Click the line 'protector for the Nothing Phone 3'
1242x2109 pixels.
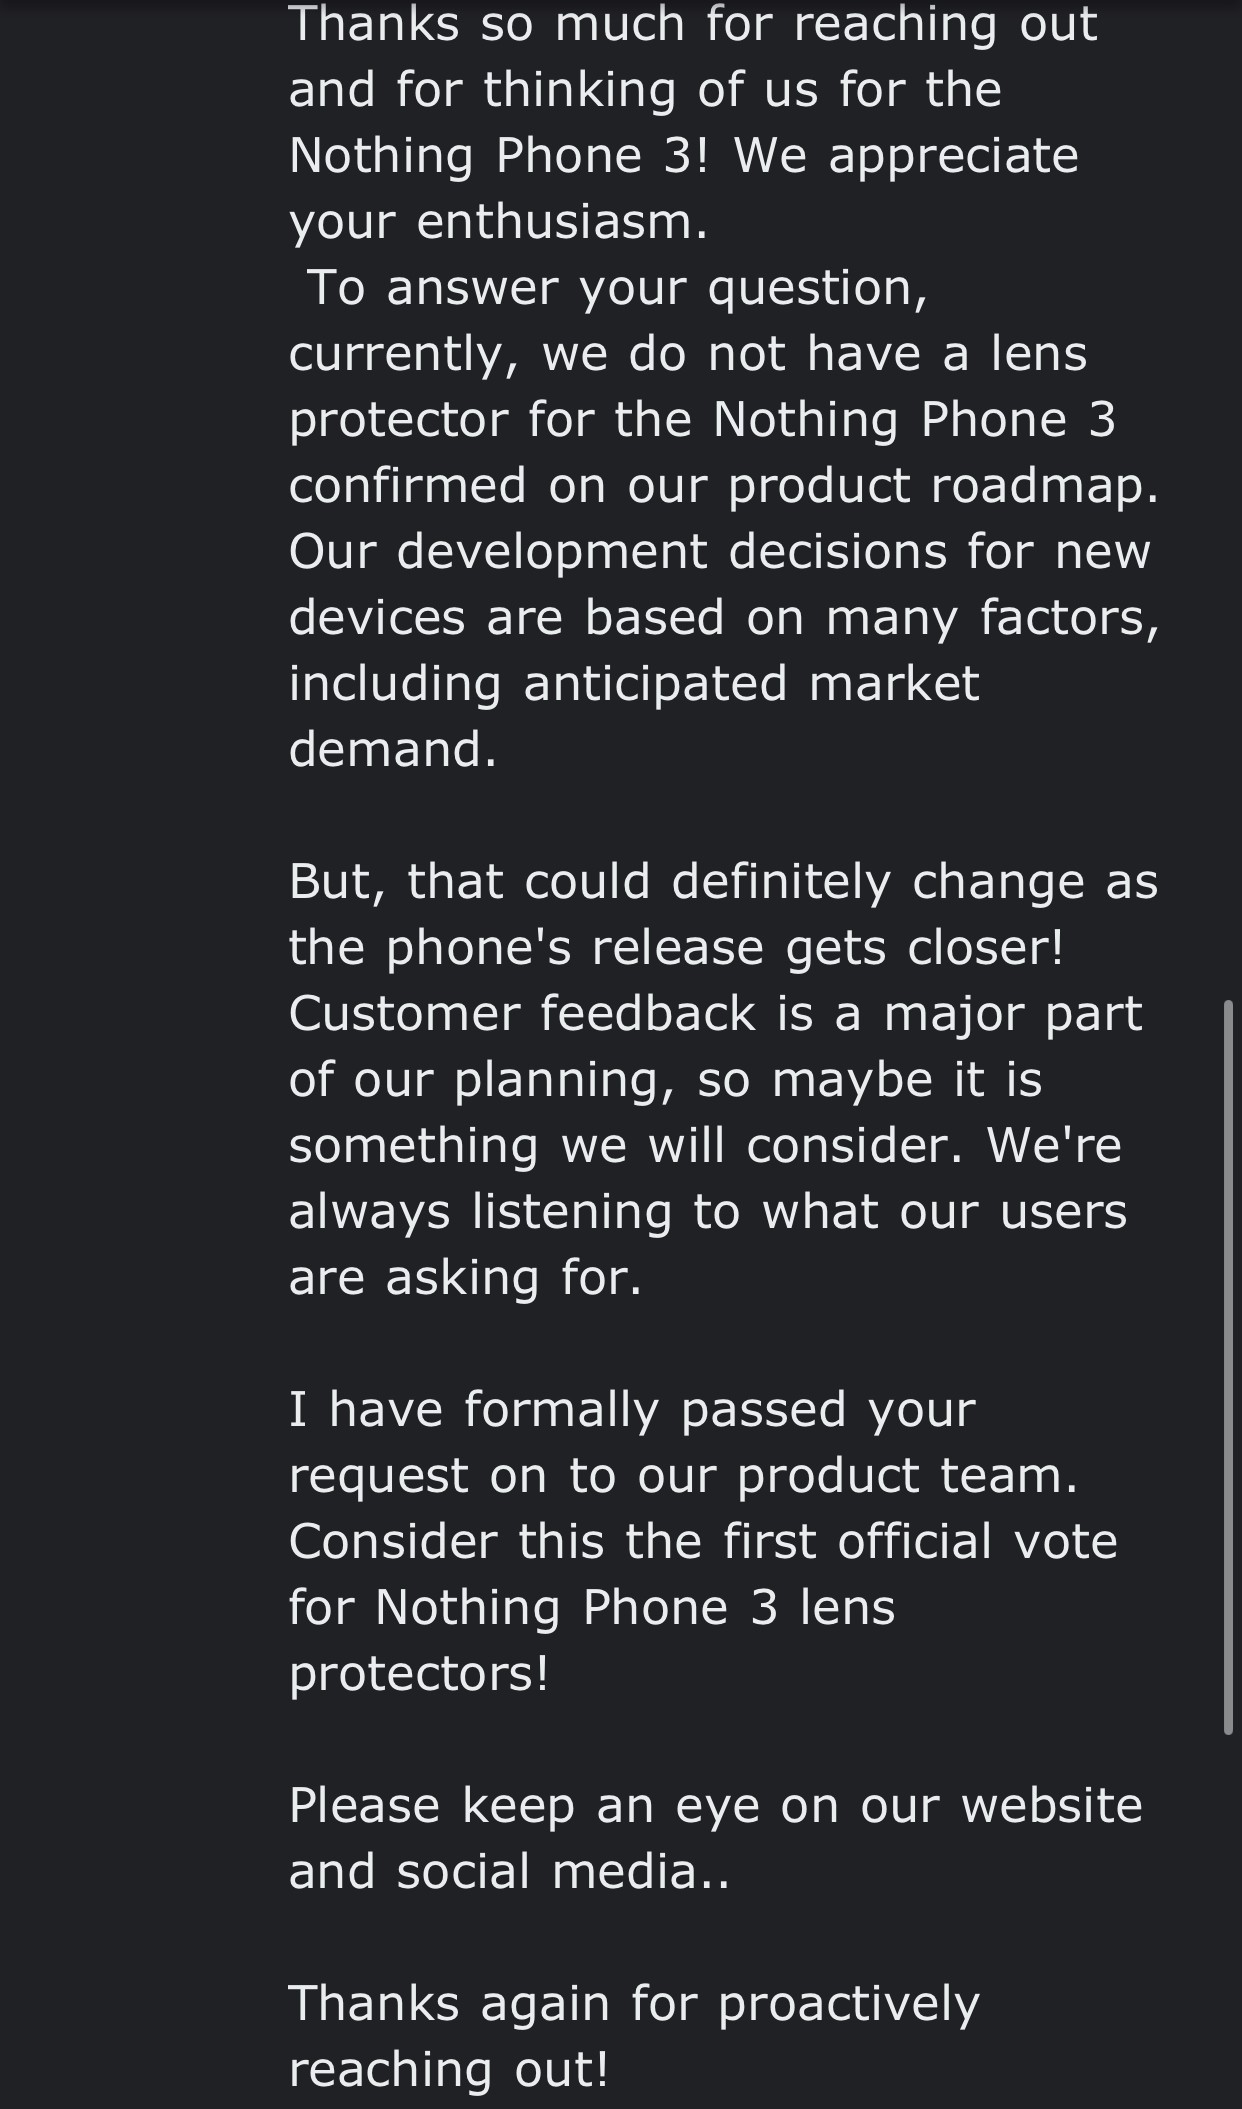click(701, 419)
